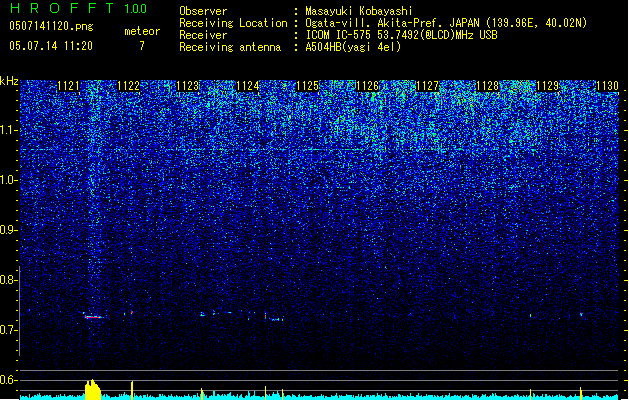The height and width of the screenshot is (400, 629).
Task: Click the meteor count label
Action: 142,31
